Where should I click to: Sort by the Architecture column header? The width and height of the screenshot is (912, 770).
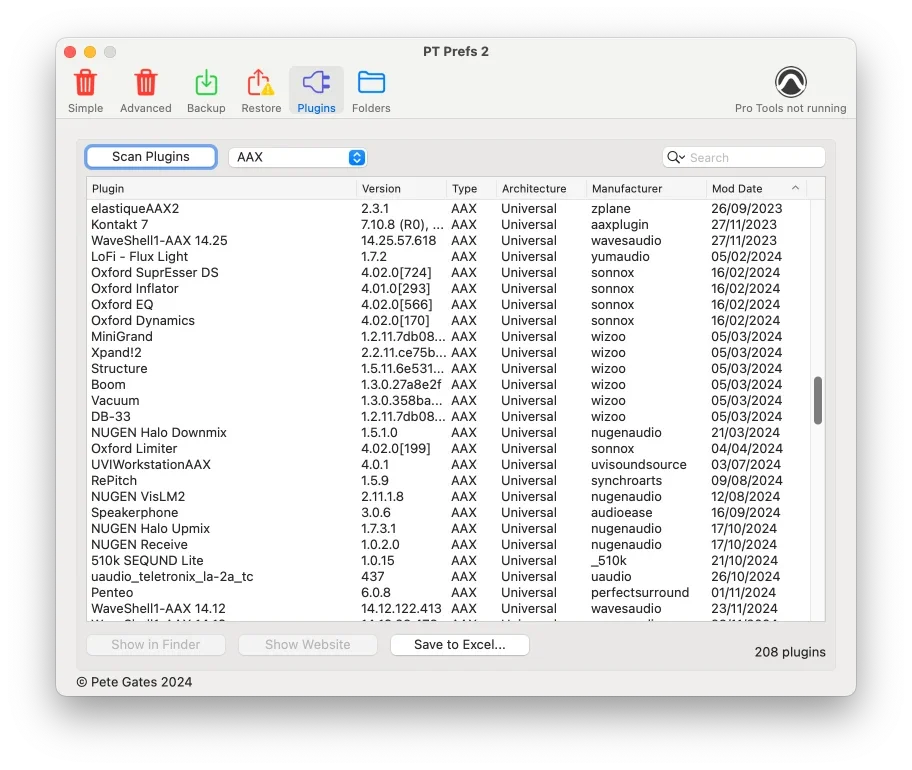pyautogui.click(x=541, y=188)
